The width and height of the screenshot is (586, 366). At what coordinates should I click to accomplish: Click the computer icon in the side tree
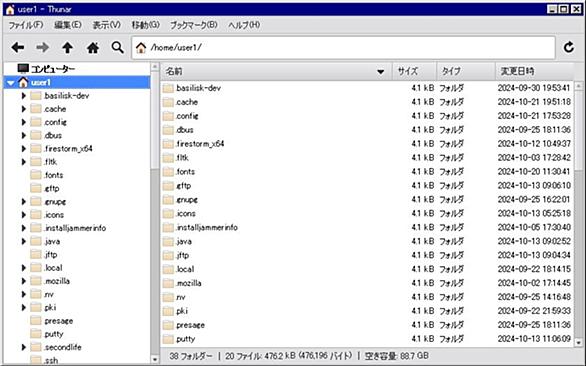click(23, 69)
